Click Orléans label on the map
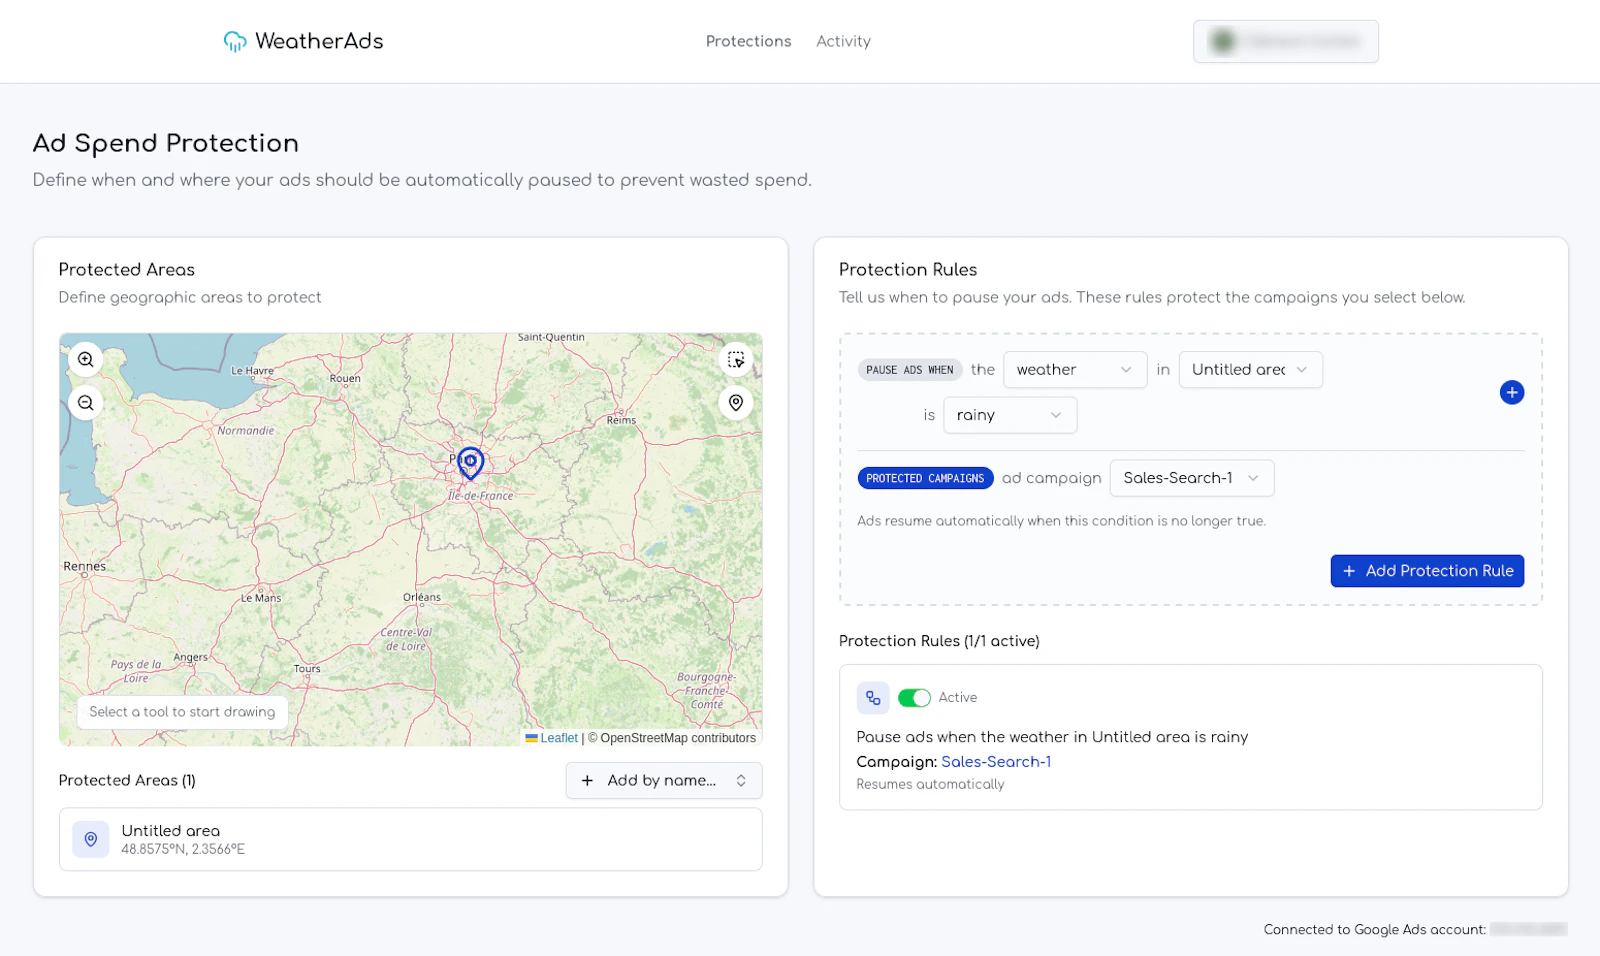Viewport: 1600px width, 956px height. [422, 597]
